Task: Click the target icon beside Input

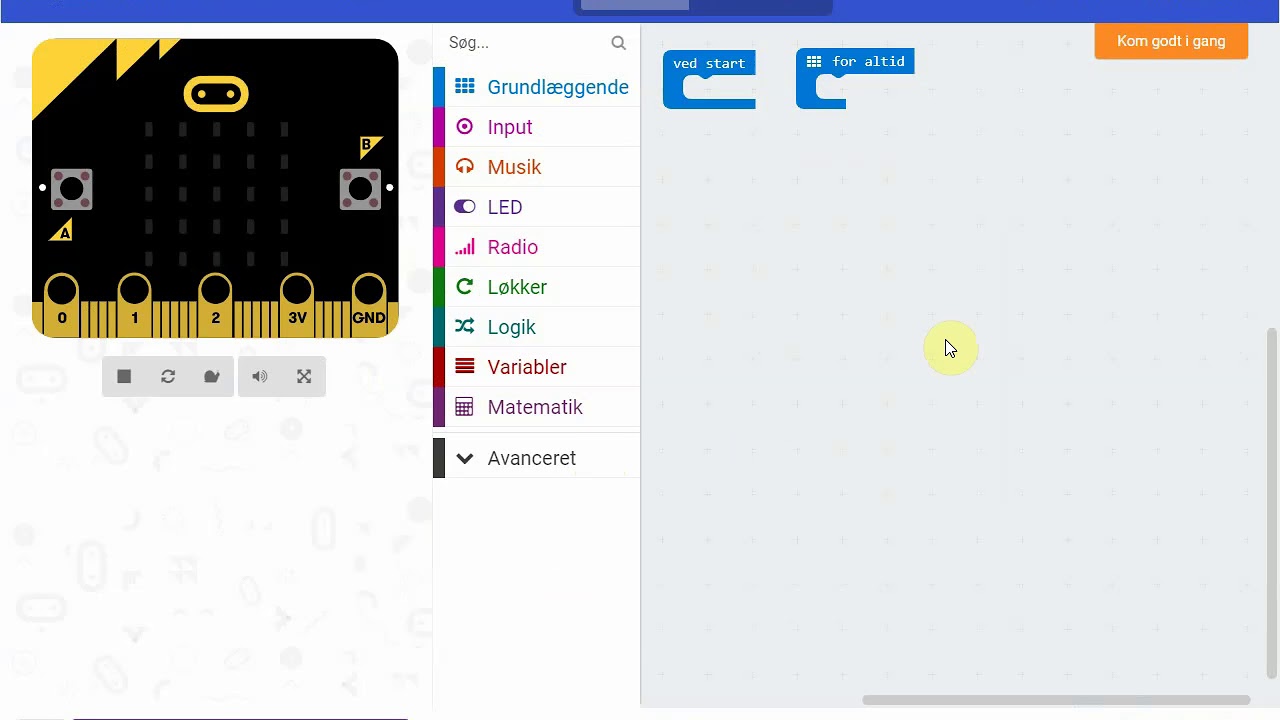Action: pyautogui.click(x=464, y=126)
